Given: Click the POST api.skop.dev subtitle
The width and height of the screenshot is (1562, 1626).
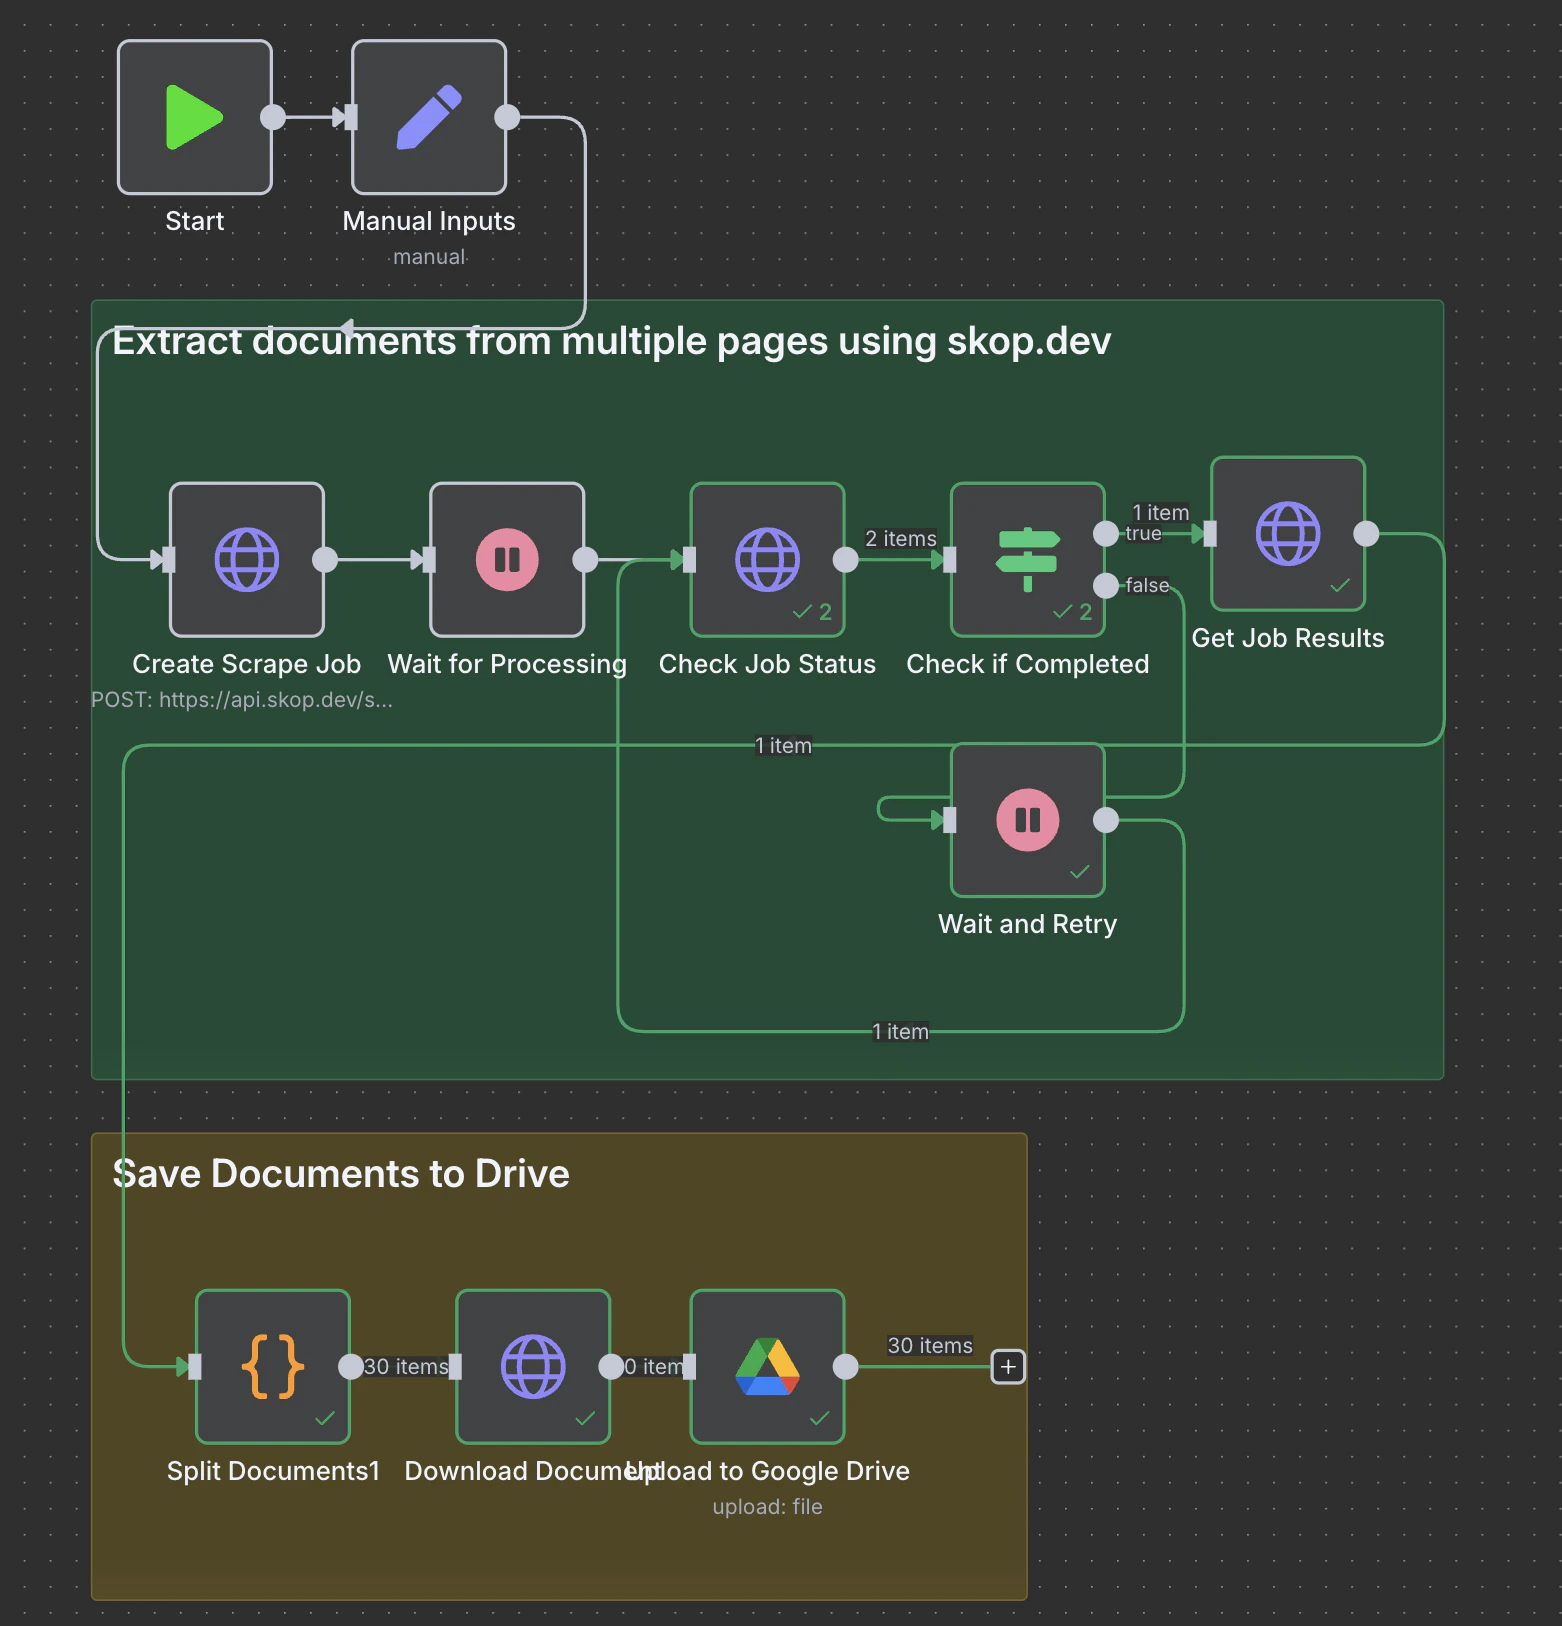Looking at the screenshot, I should [x=242, y=700].
